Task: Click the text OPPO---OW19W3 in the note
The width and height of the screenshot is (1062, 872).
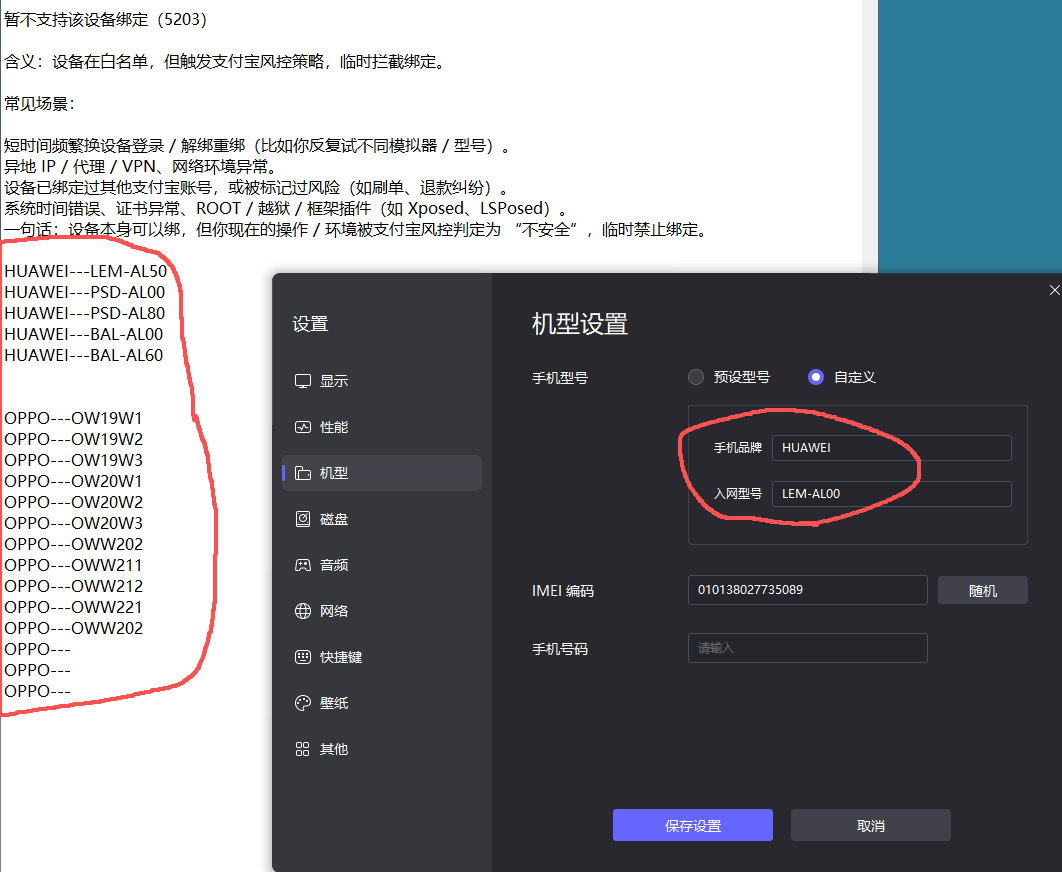Action: pyautogui.click(x=73, y=460)
